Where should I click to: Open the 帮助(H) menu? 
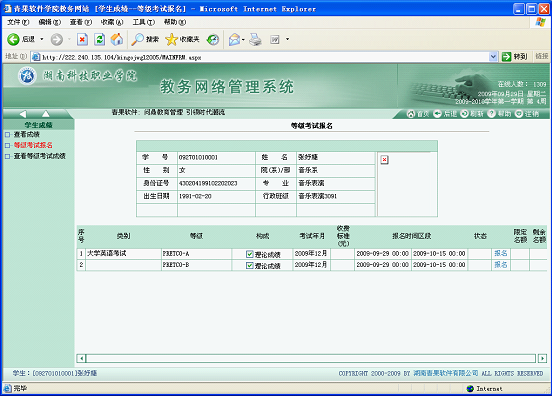click(x=175, y=22)
